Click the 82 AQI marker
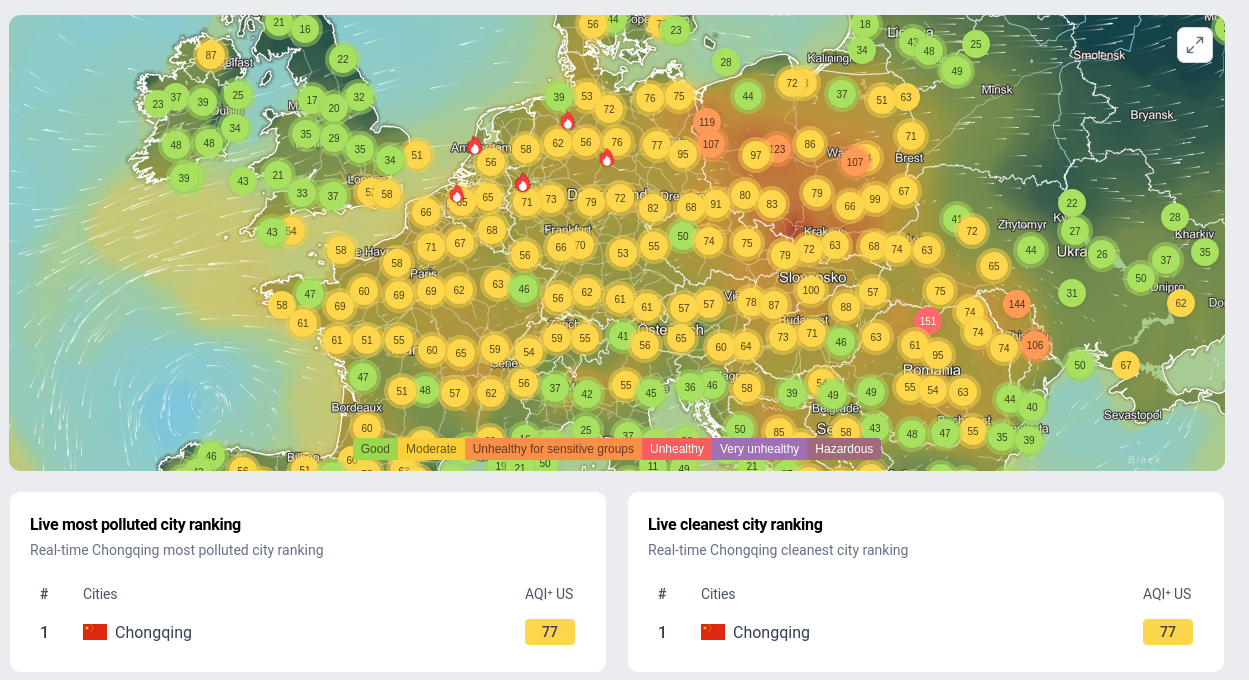This screenshot has width=1249, height=680. coord(653,208)
